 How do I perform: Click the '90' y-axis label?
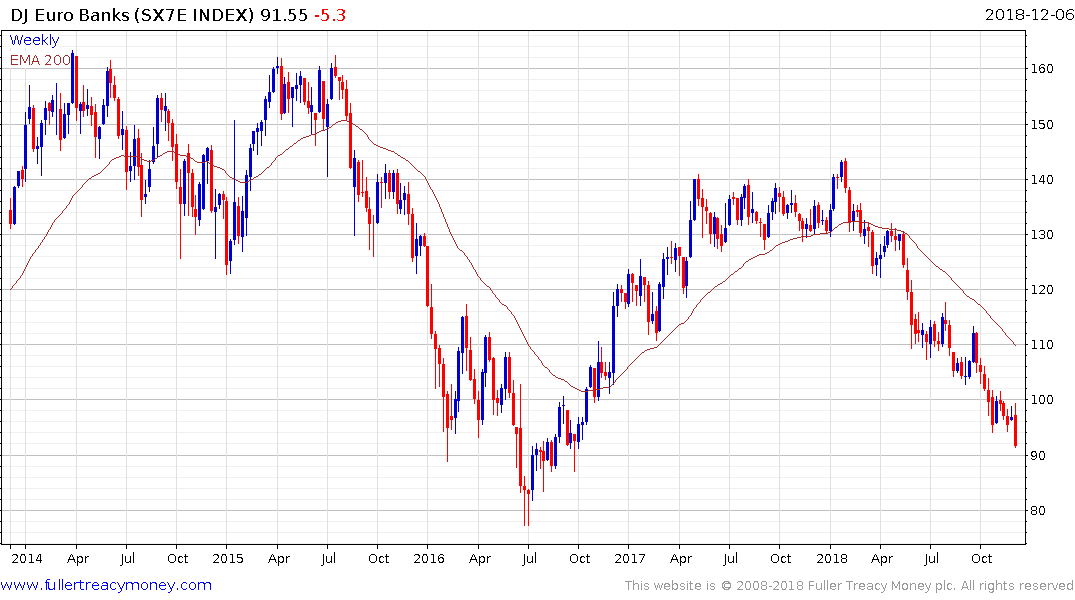(1038, 455)
